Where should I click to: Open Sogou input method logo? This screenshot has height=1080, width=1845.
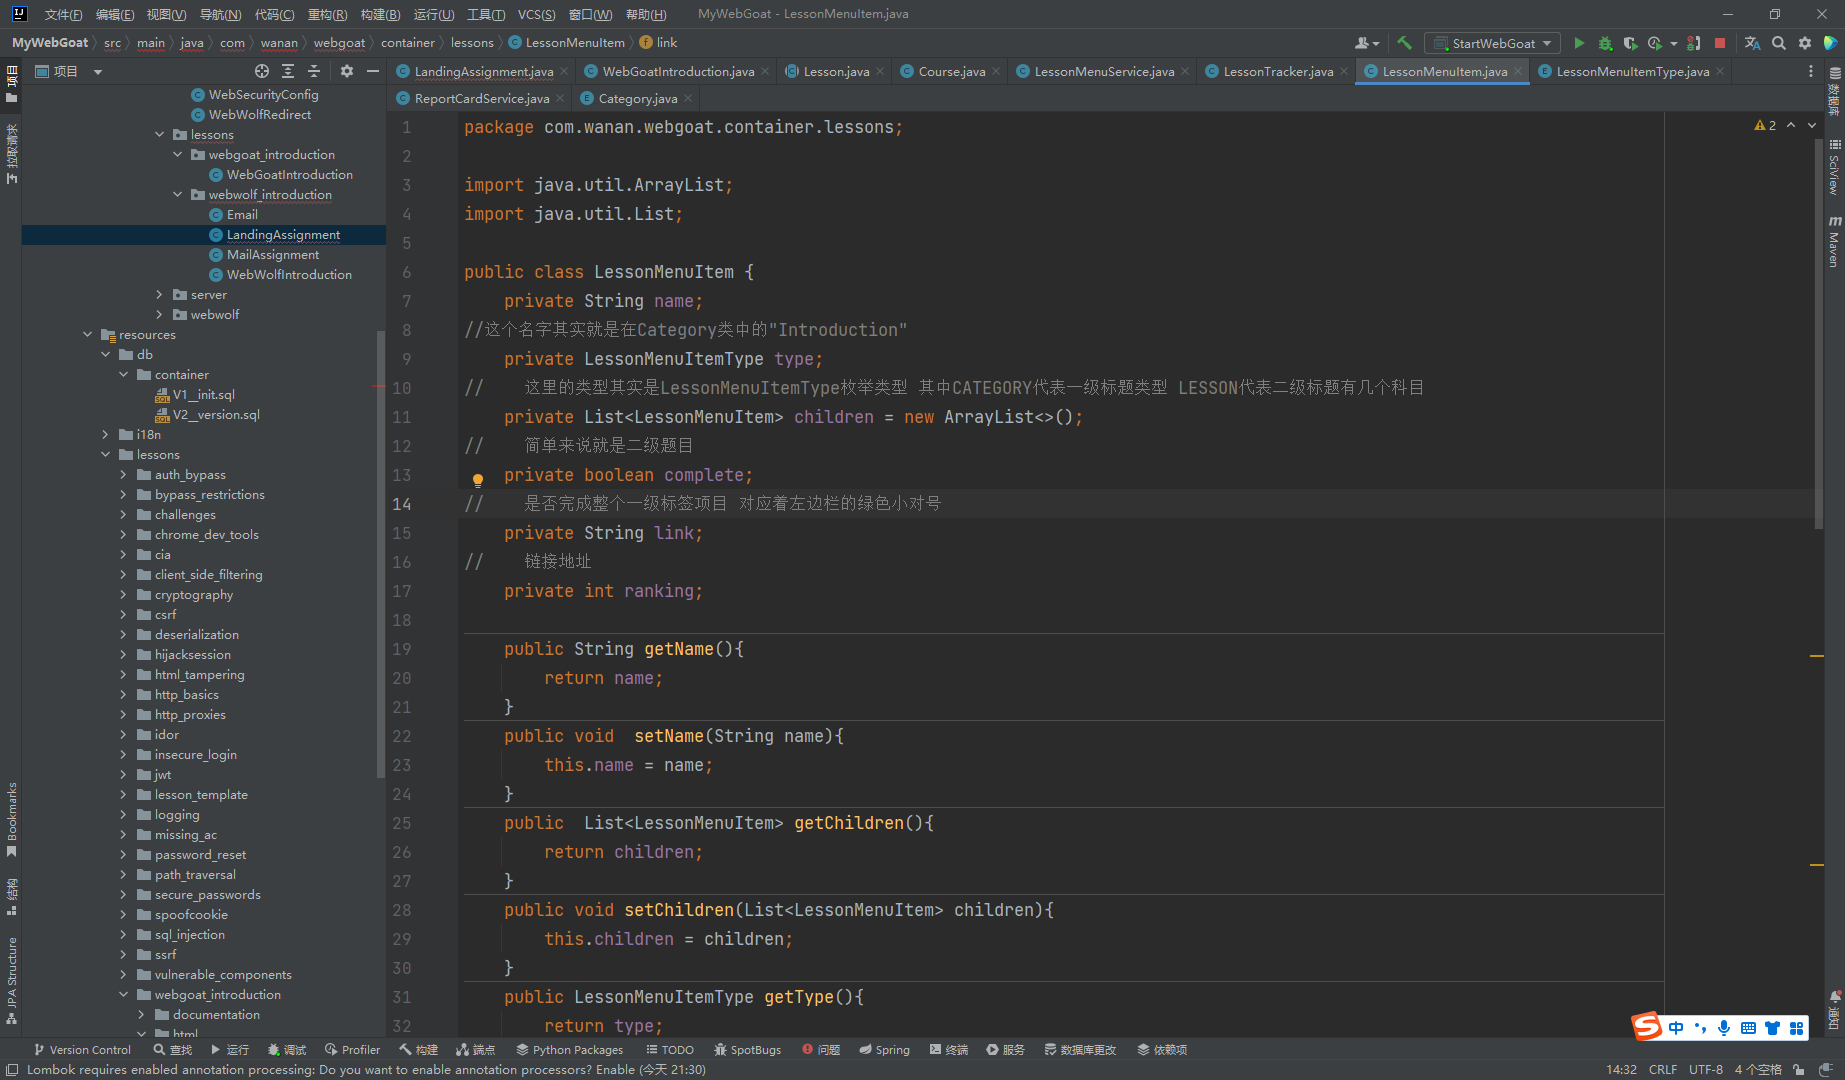(x=1646, y=1027)
